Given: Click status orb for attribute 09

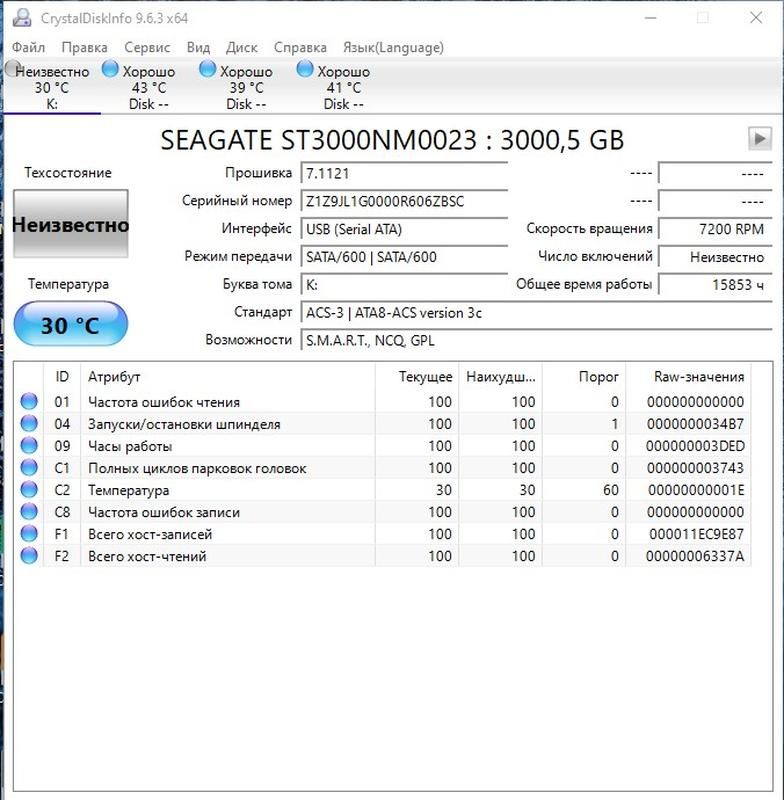Looking at the screenshot, I should tap(29, 445).
